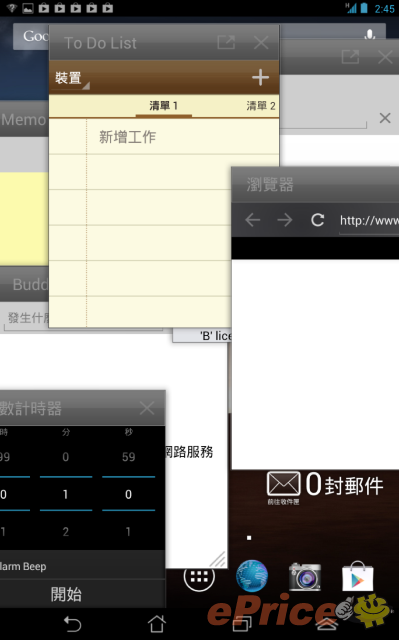Viewport: 399px width, 640px height.
Task: Tap the Android back navigation button
Action: [x=73, y=624]
